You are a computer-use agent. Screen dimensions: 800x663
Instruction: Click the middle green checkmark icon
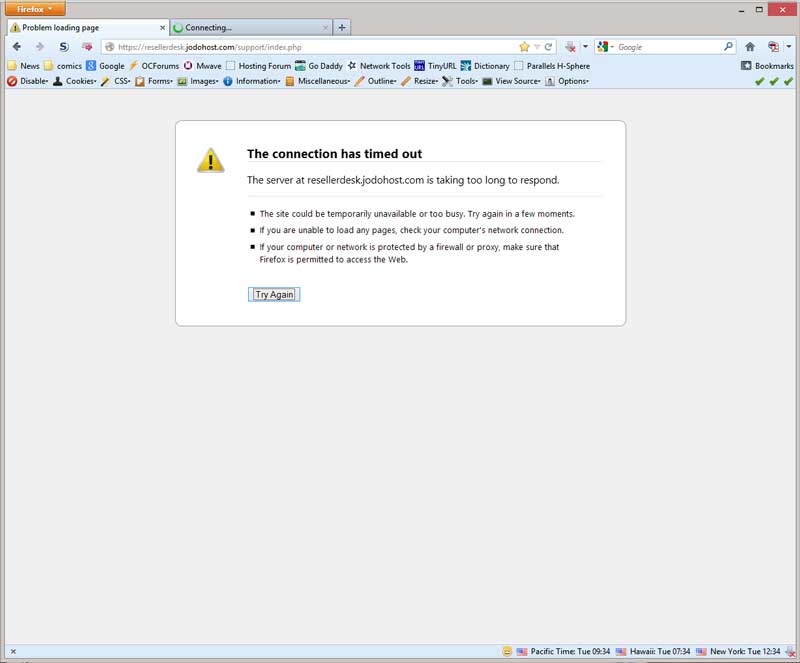(774, 81)
